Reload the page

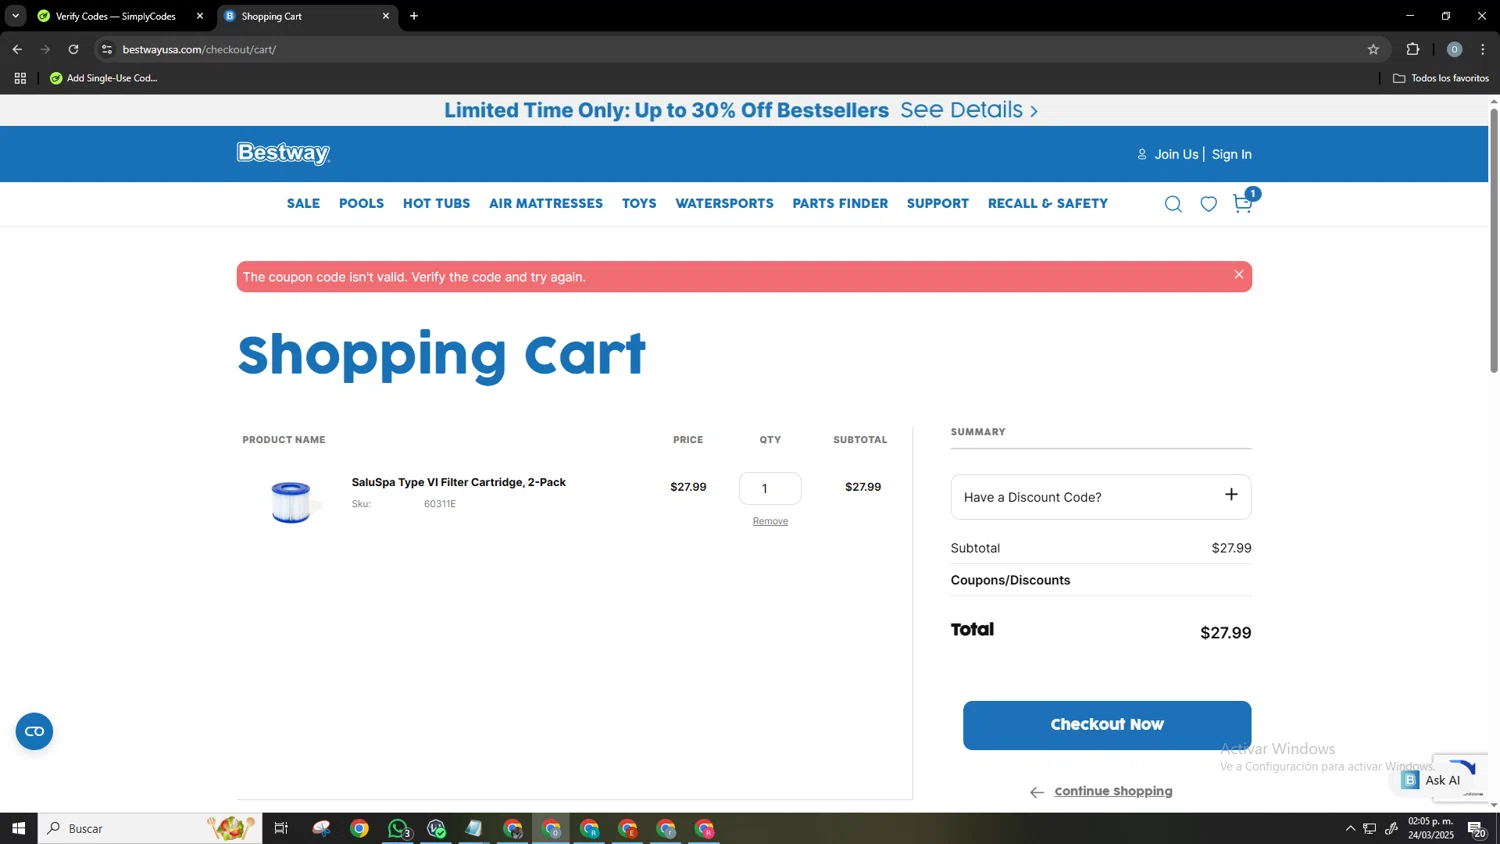pos(73,49)
